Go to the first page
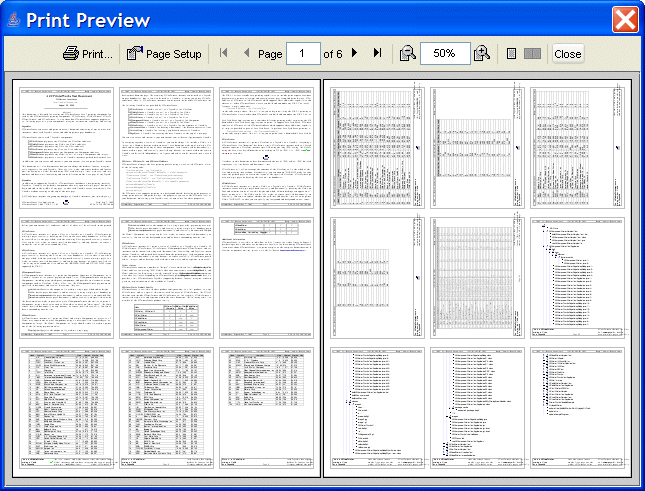Viewport: 645px width, 491px height. (x=224, y=53)
